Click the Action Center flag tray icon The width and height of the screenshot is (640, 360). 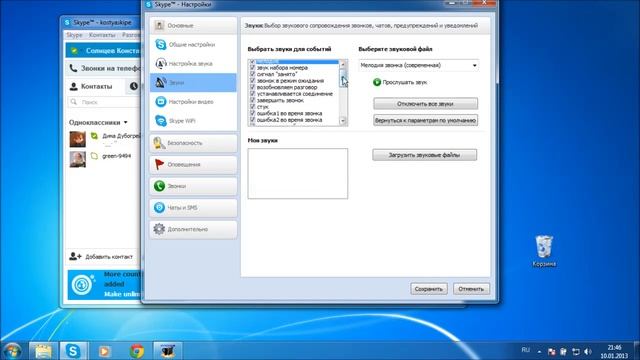(x=551, y=351)
